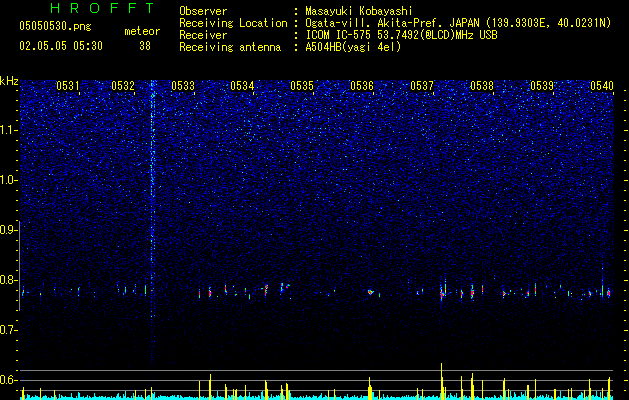The image size is (629, 400).
Task: Click antenna value A504HB(yagi 4el)
Action: point(353,47)
